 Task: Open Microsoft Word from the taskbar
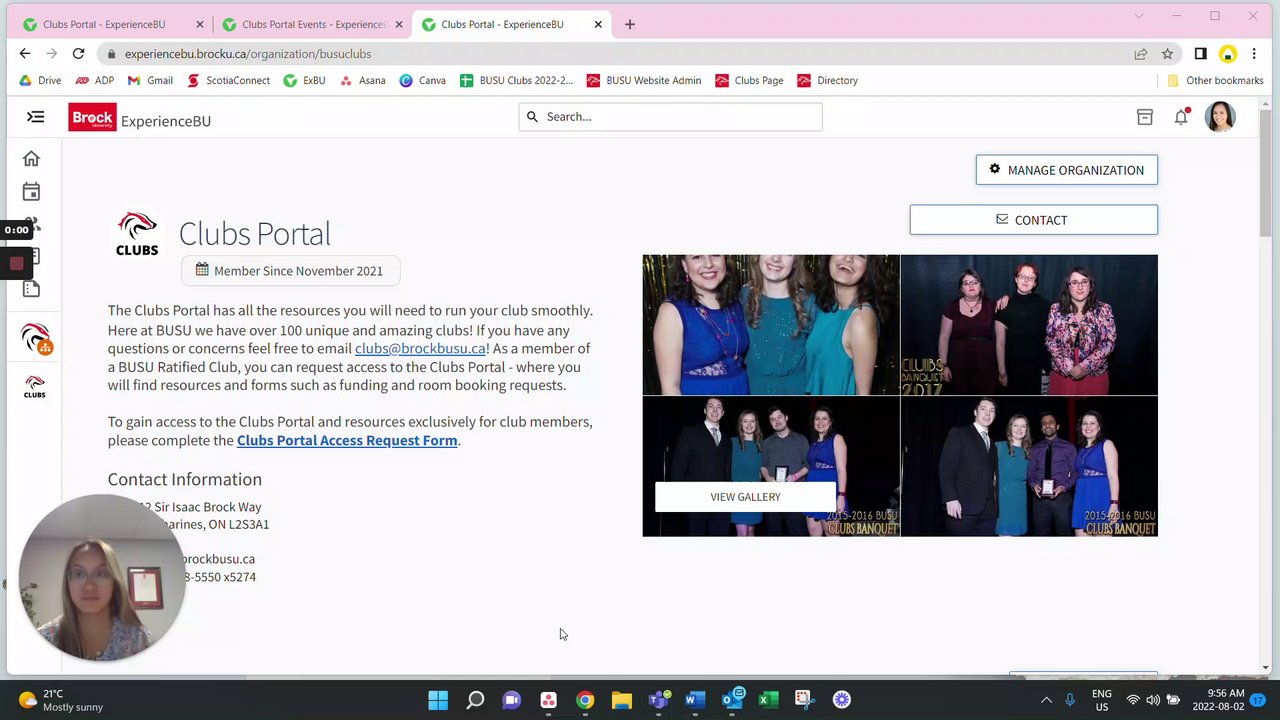[695, 700]
